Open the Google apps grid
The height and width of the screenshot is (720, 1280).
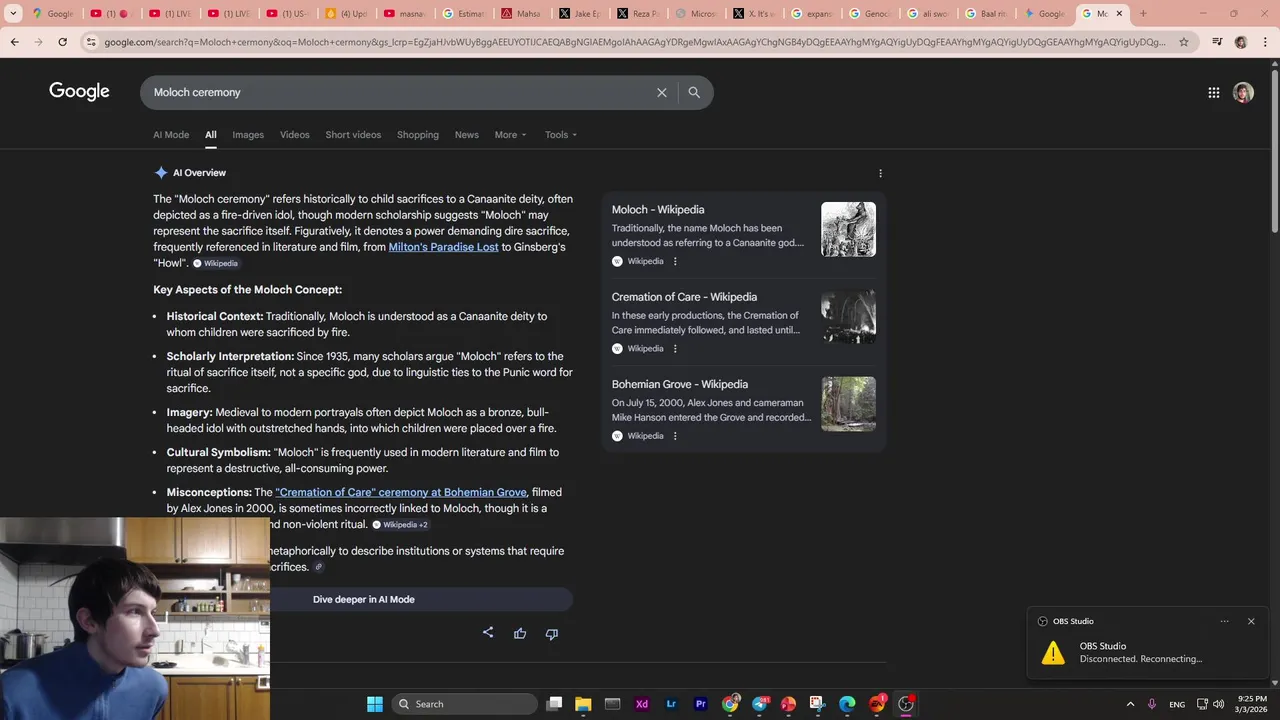coord(1214,92)
